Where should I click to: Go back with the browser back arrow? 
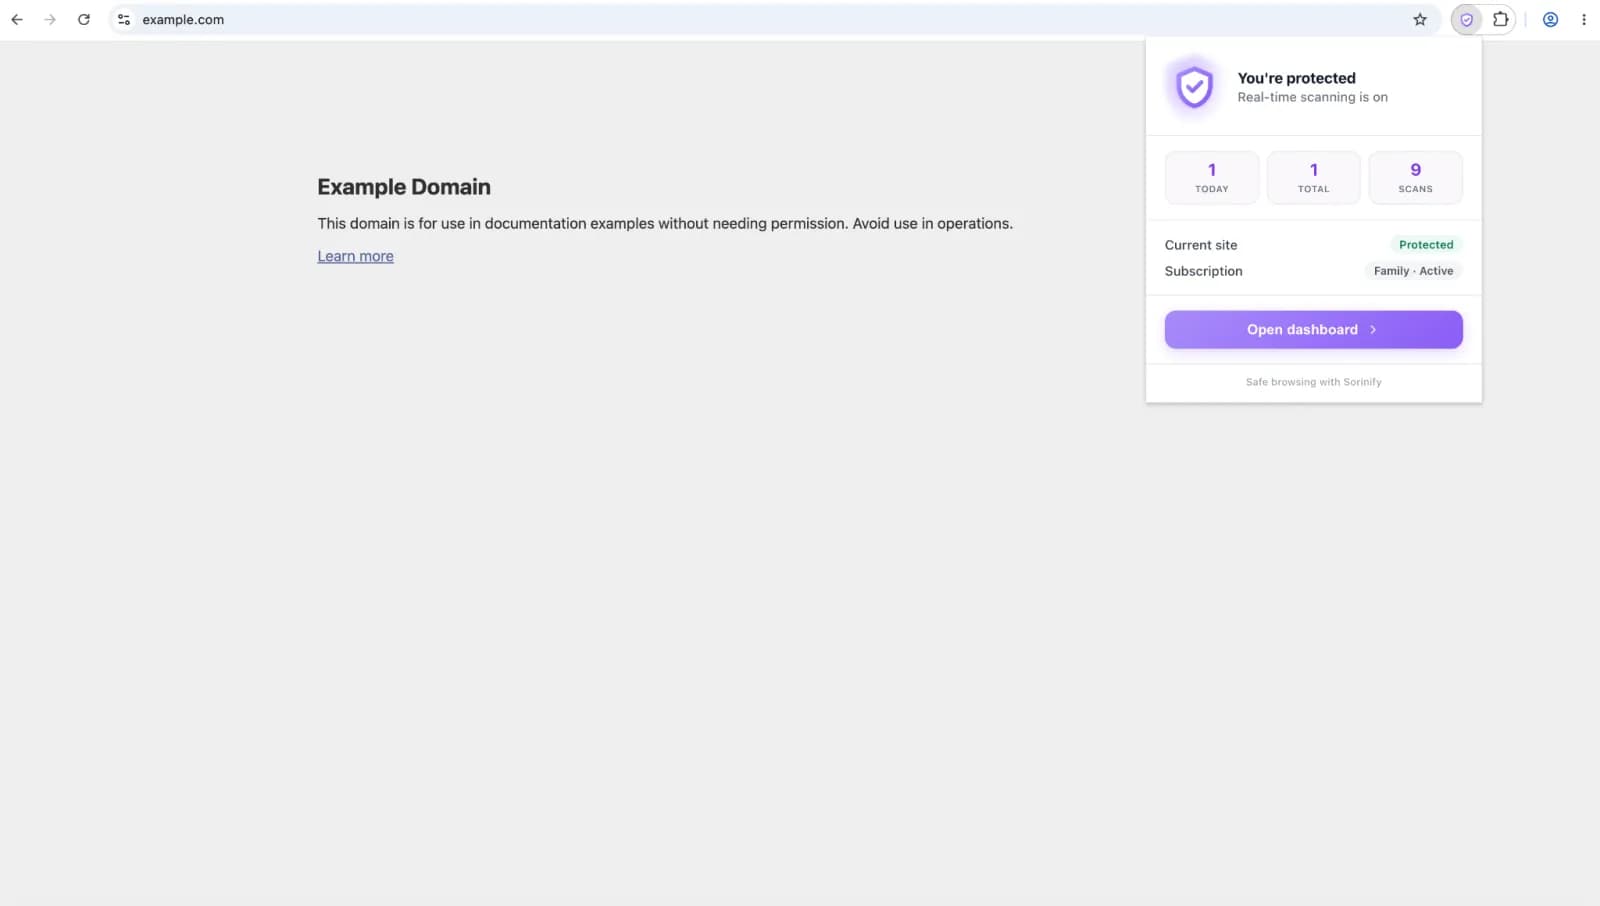[x=17, y=19]
